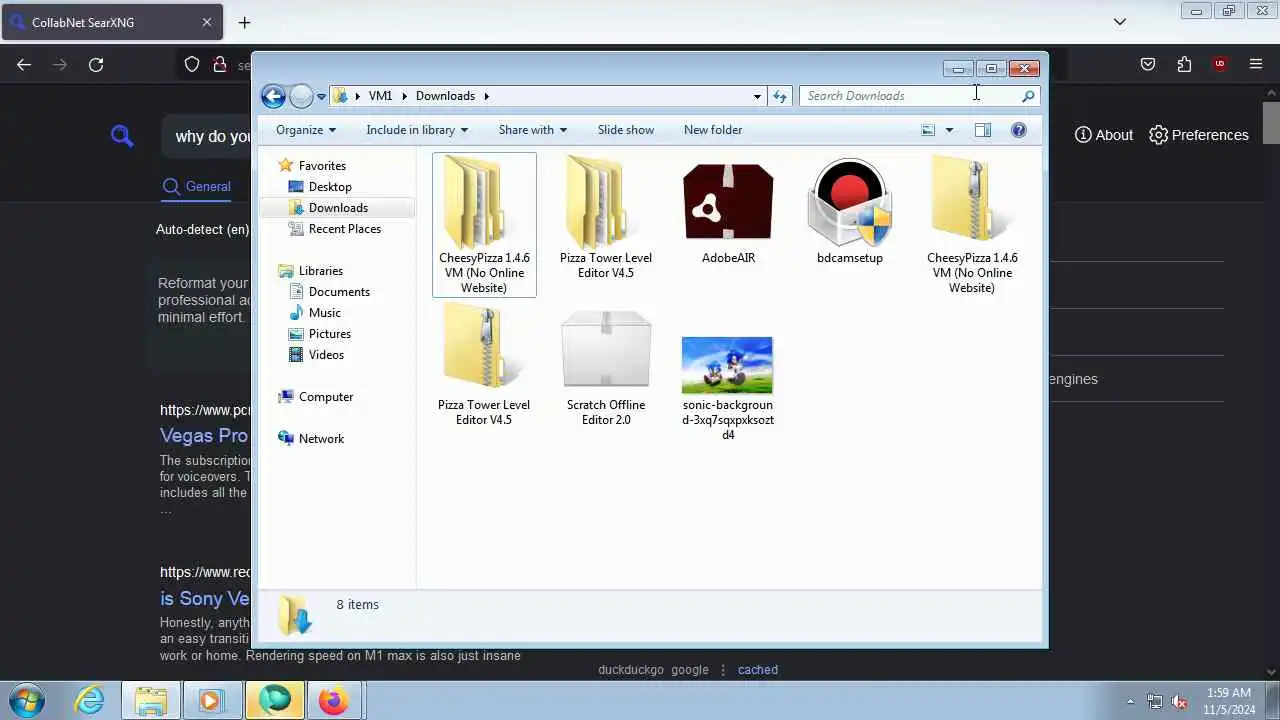The height and width of the screenshot is (720, 1280).
Task: Open Windows Media Player from taskbar
Action: pyautogui.click(x=212, y=700)
